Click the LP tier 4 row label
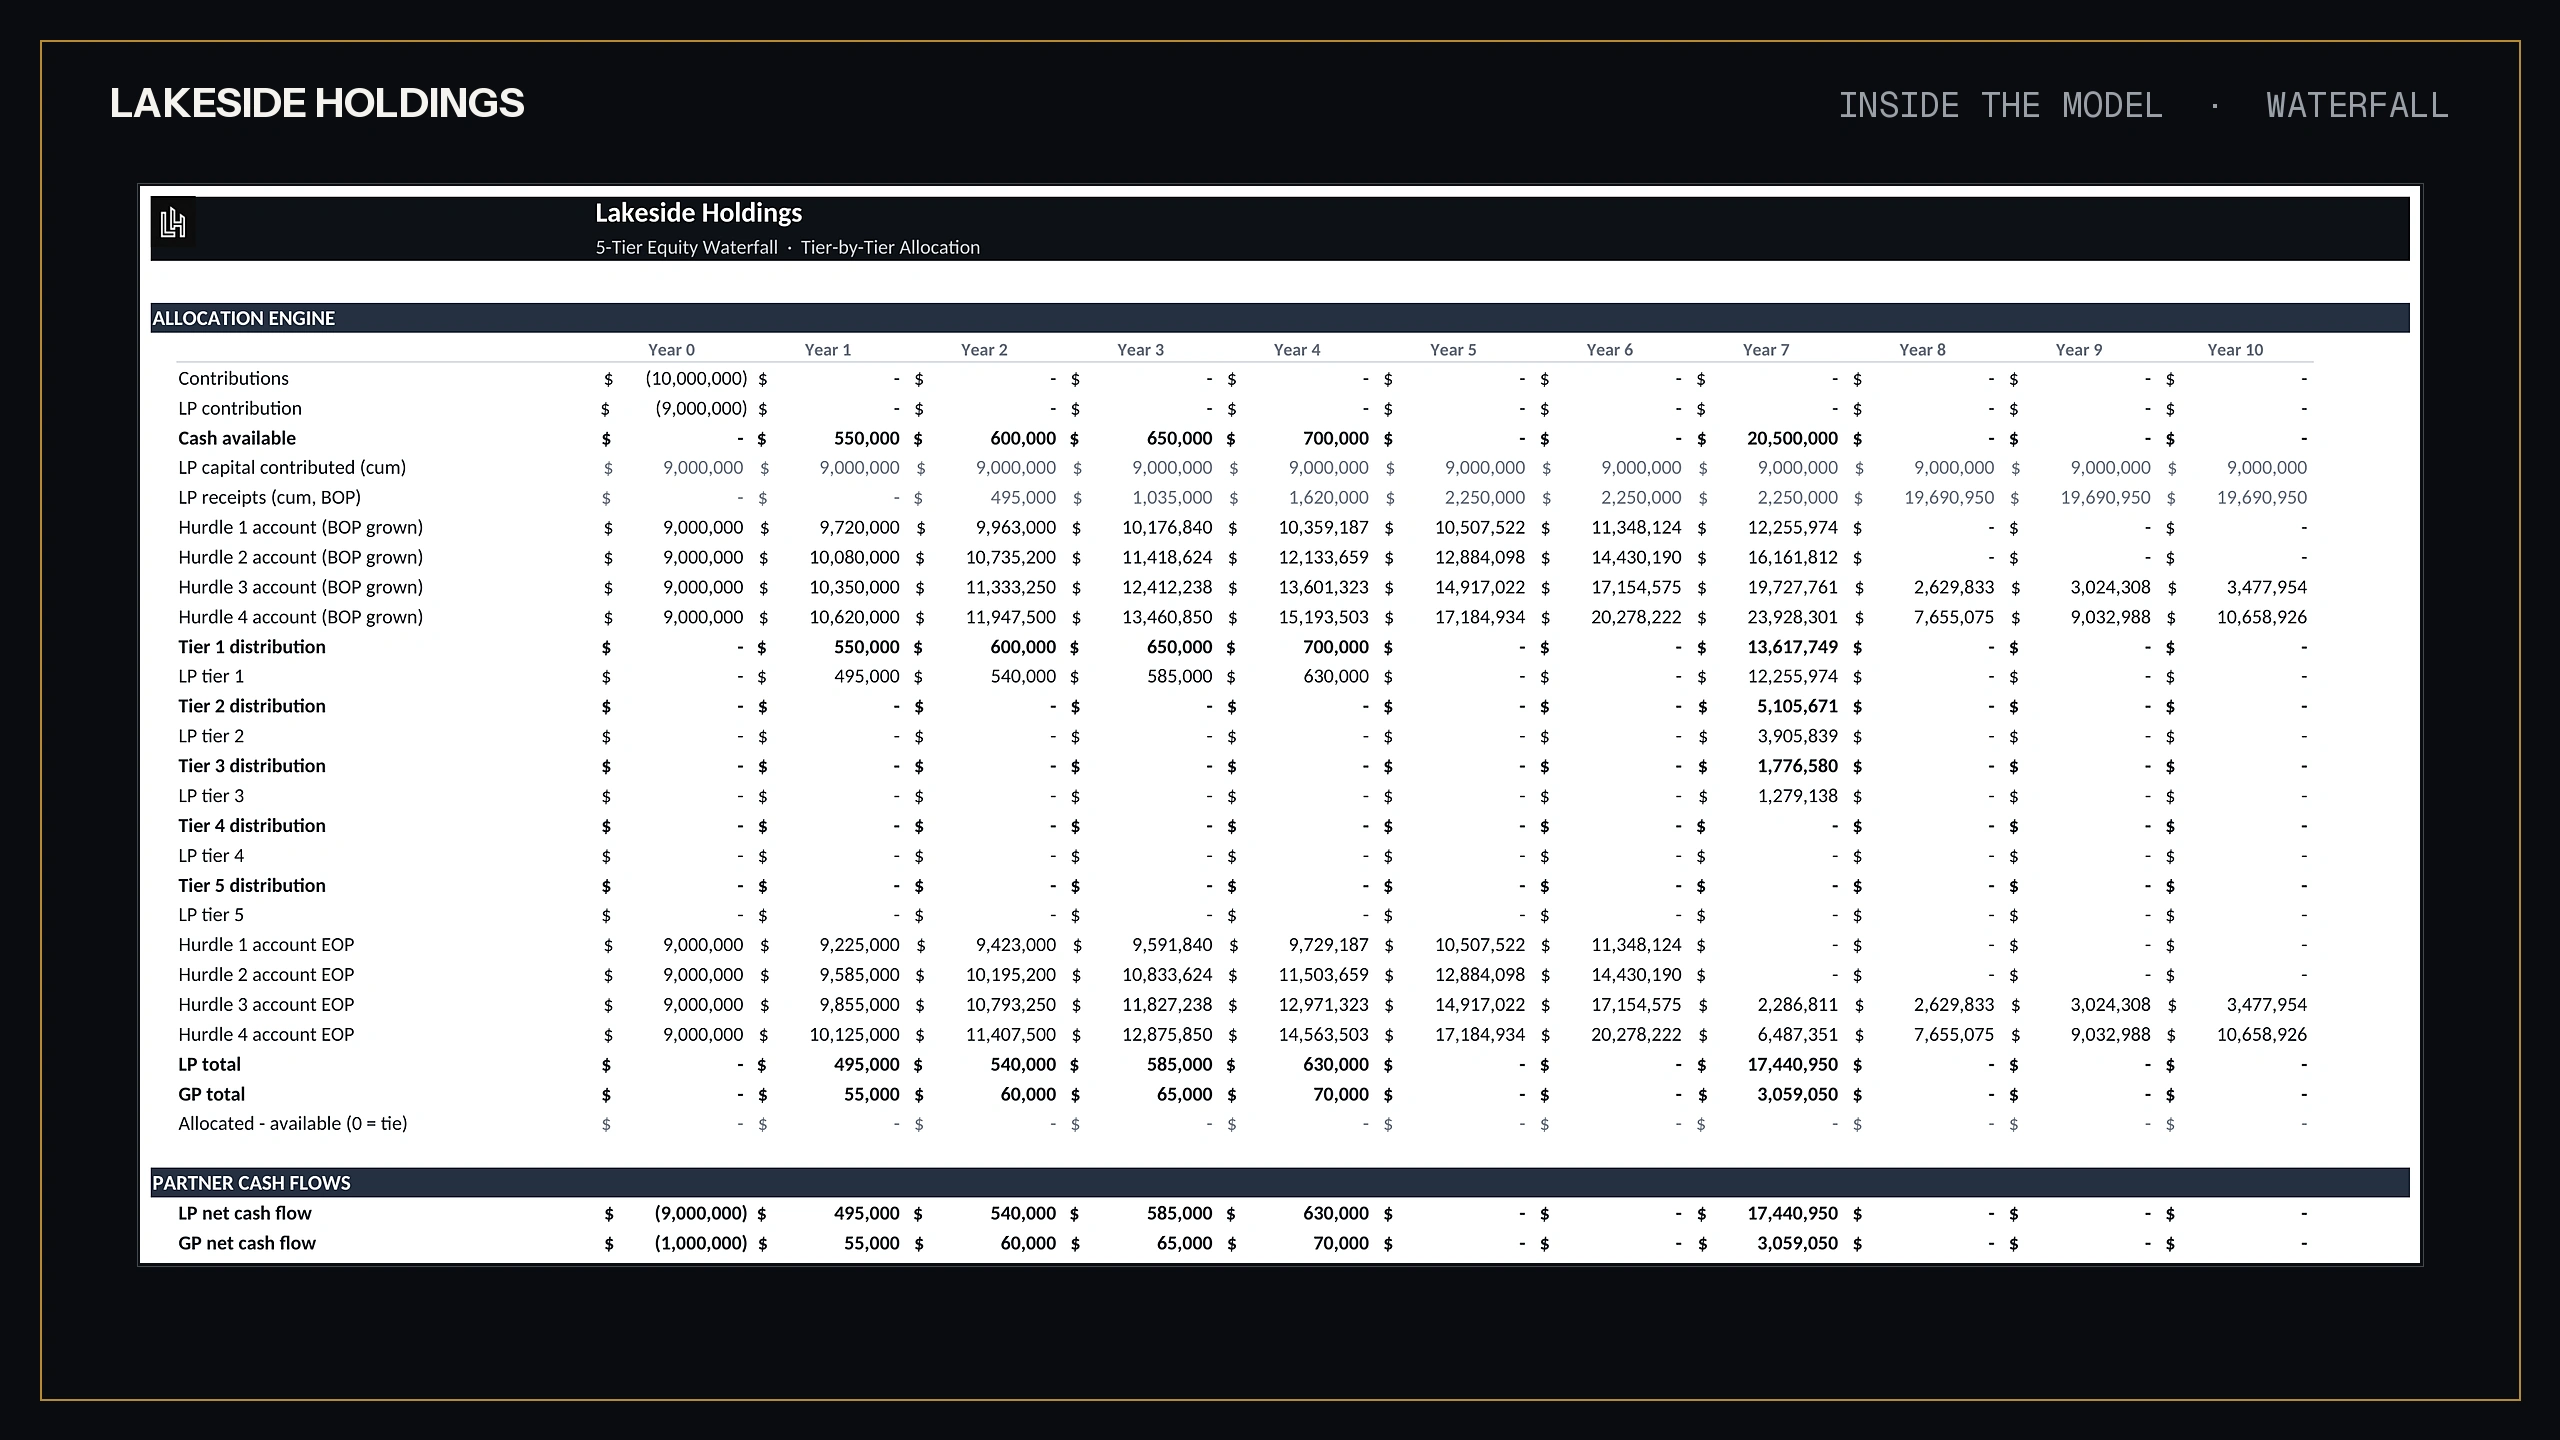 coord(211,856)
